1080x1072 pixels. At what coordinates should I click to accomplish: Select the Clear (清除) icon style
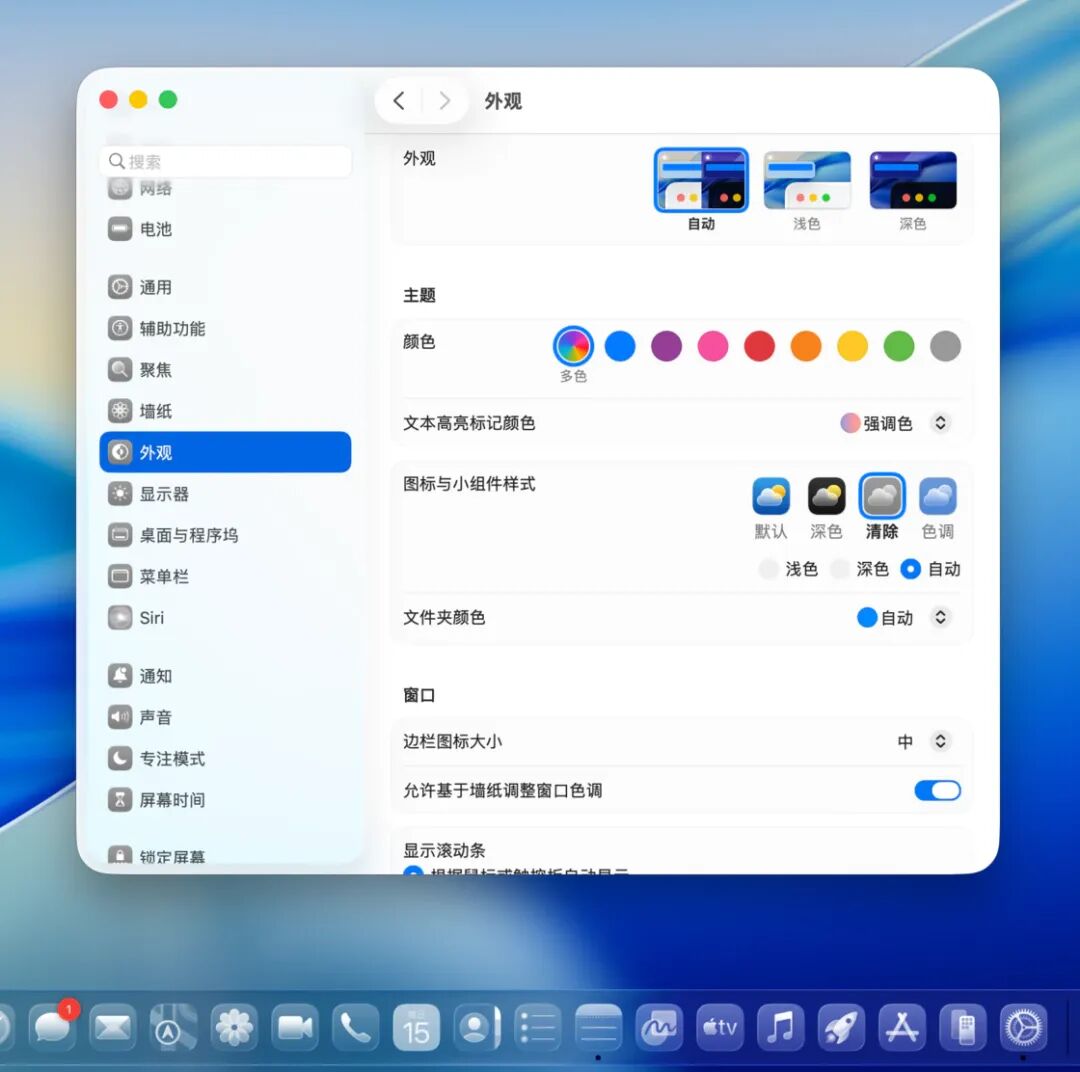882,496
